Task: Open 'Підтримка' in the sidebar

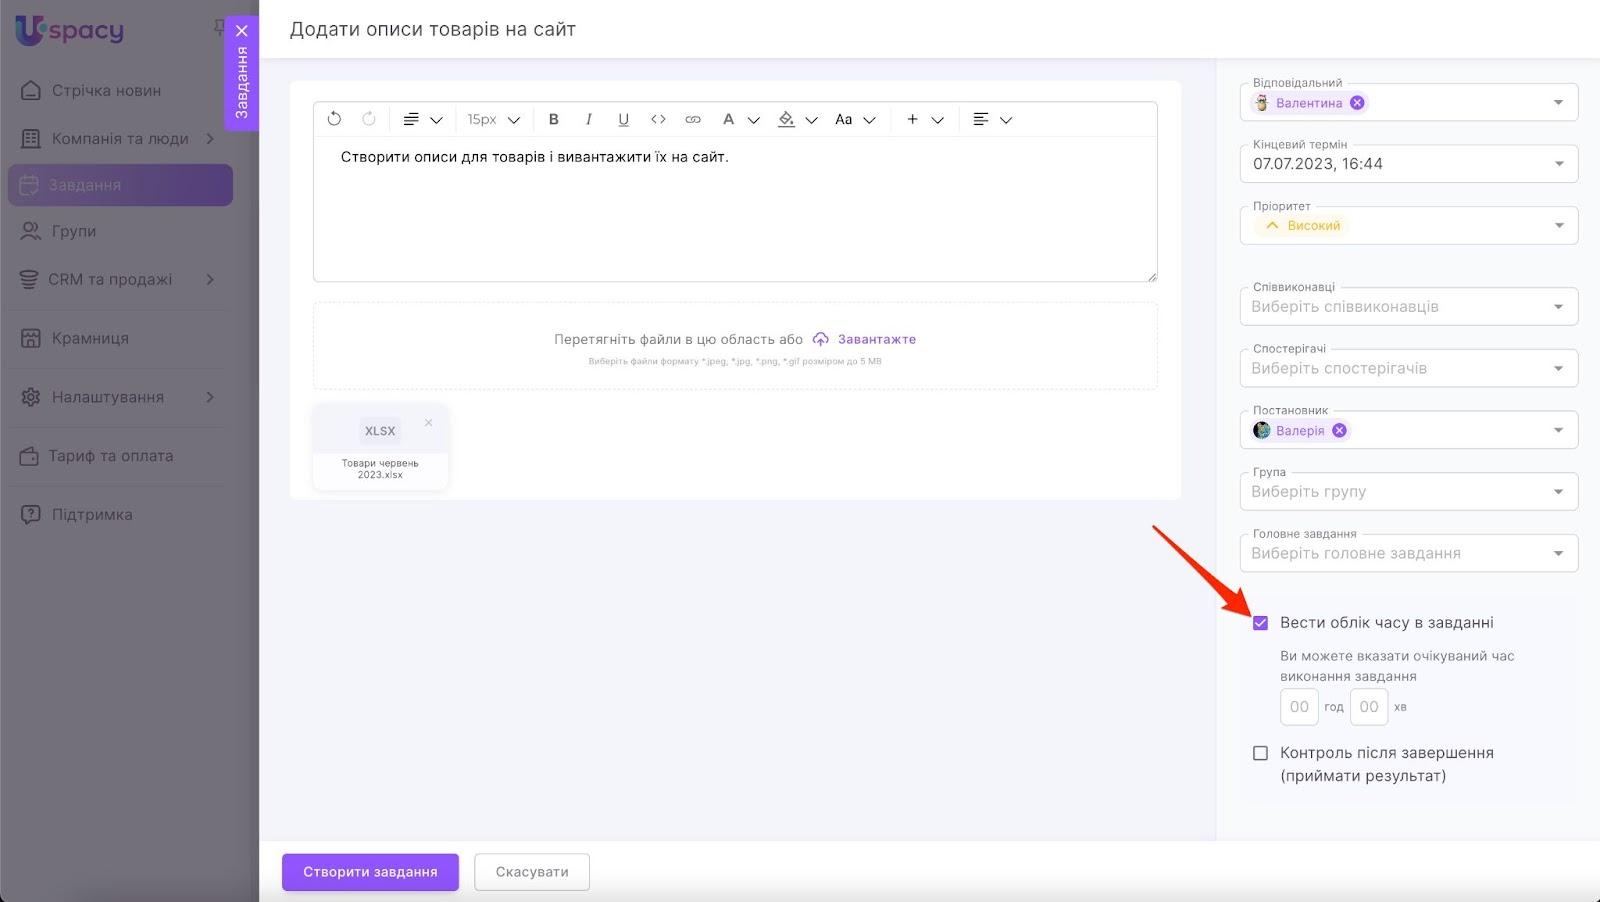Action: tap(120, 515)
